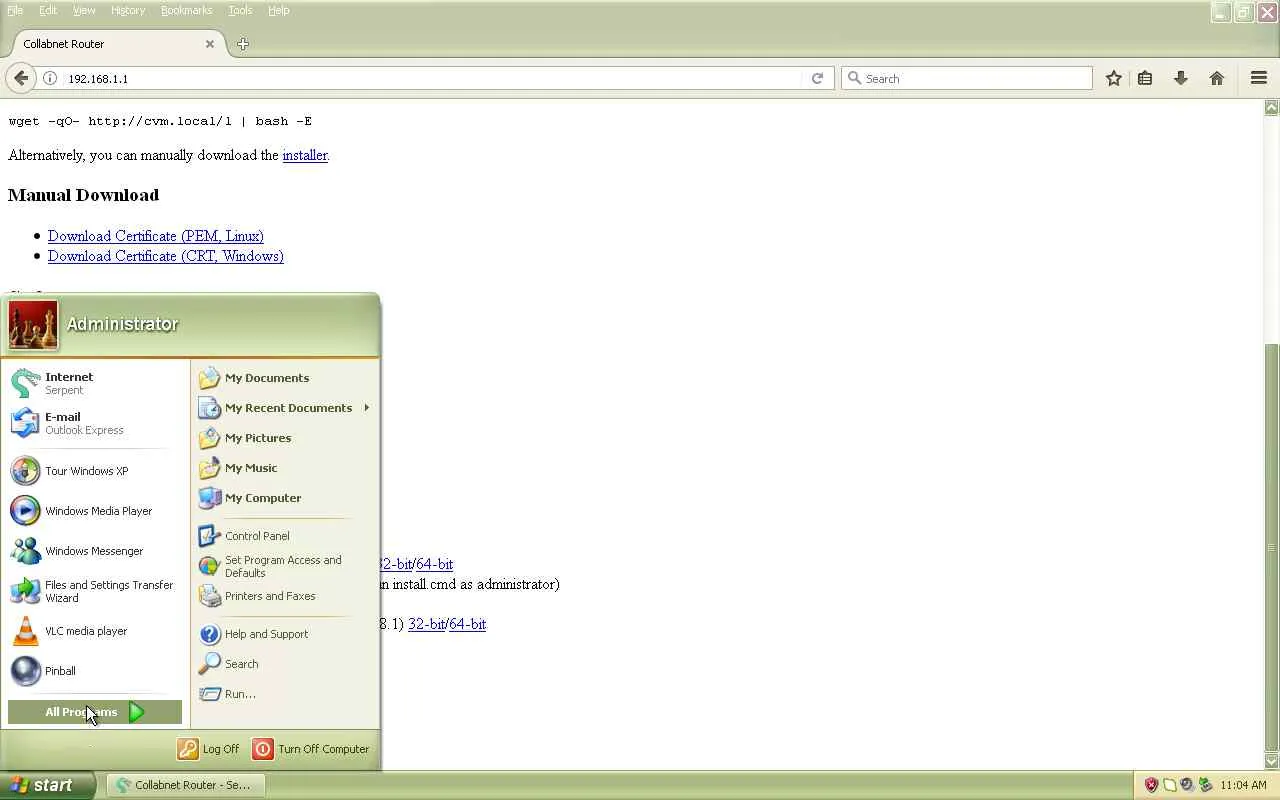This screenshot has height=800, width=1280.
Task: Open Files and Settings Transfer Wizard
Action: (x=95, y=591)
